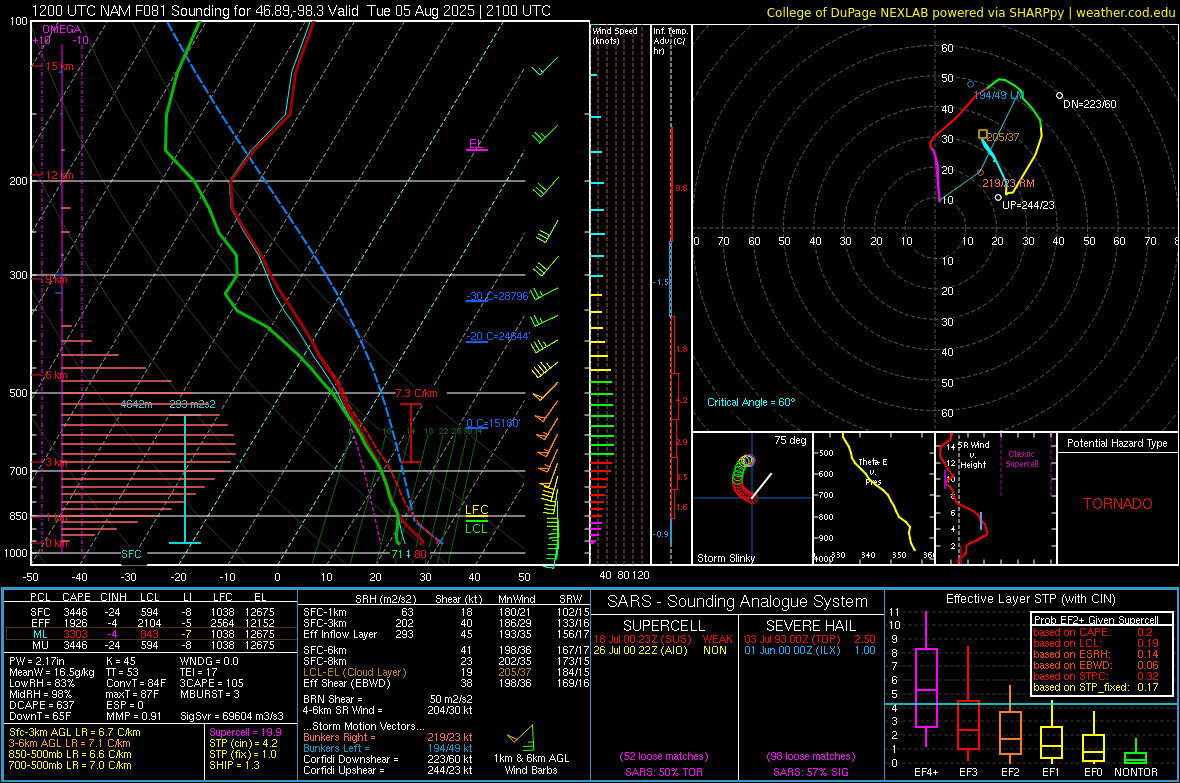Select the SFC-1km shear row
The image size is (1180, 783).
tap(446, 612)
